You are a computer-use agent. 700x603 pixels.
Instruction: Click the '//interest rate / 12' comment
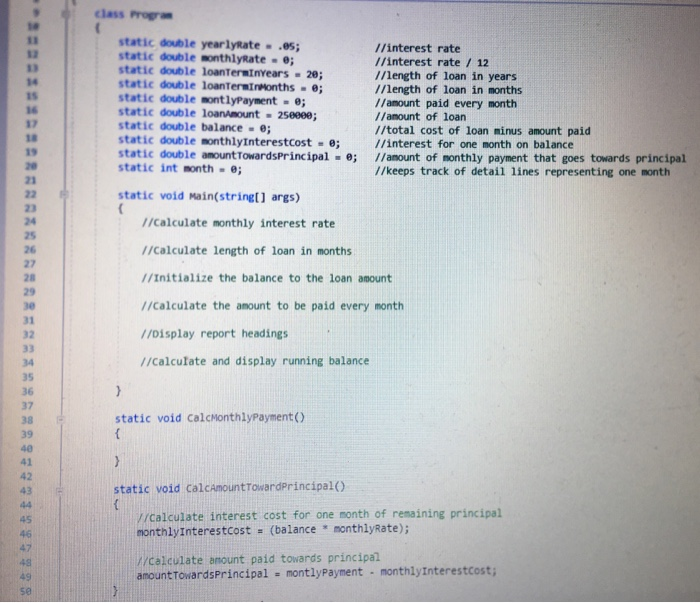point(432,62)
